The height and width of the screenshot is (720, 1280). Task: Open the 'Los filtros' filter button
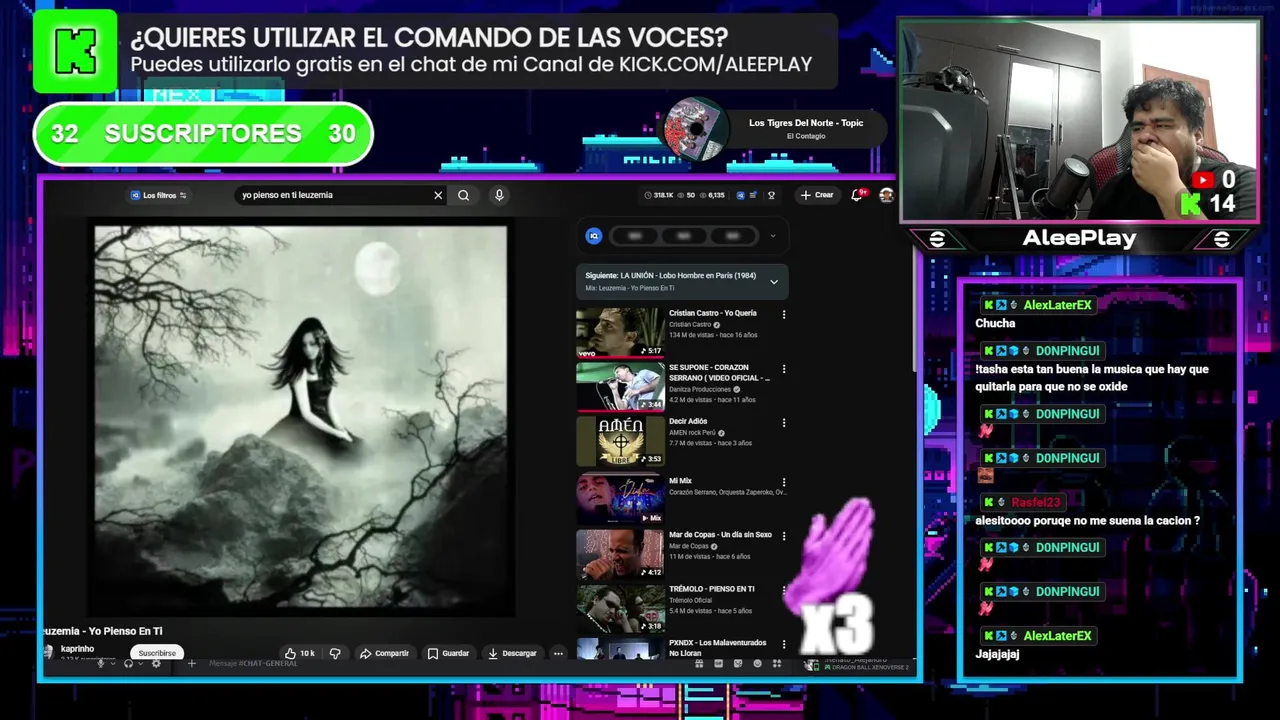[x=159, y=195]
